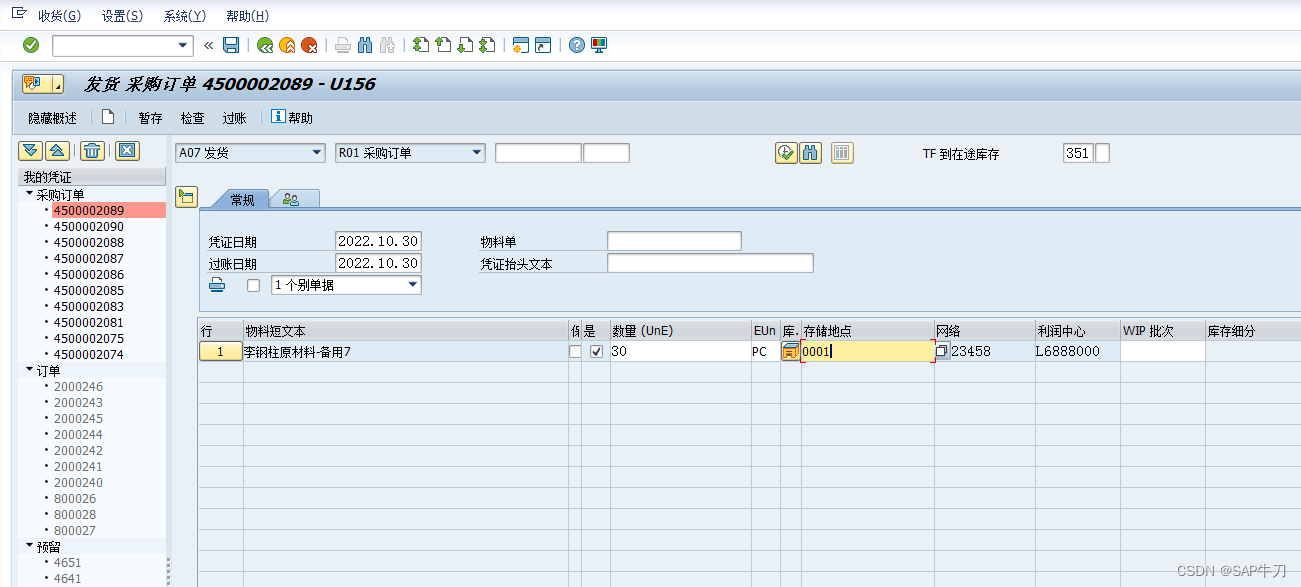Select purchase order 4500002090 in tree
Viewport: 1301px width, 587px height.
pos(89,226)
